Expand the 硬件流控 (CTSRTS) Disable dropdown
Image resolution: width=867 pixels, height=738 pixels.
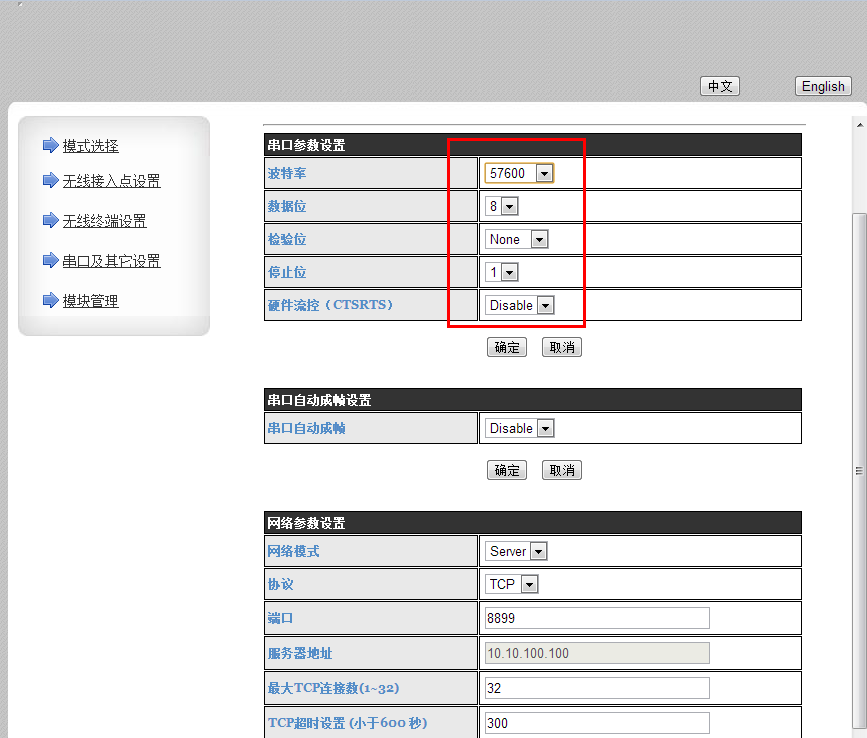tap(520, 305)
